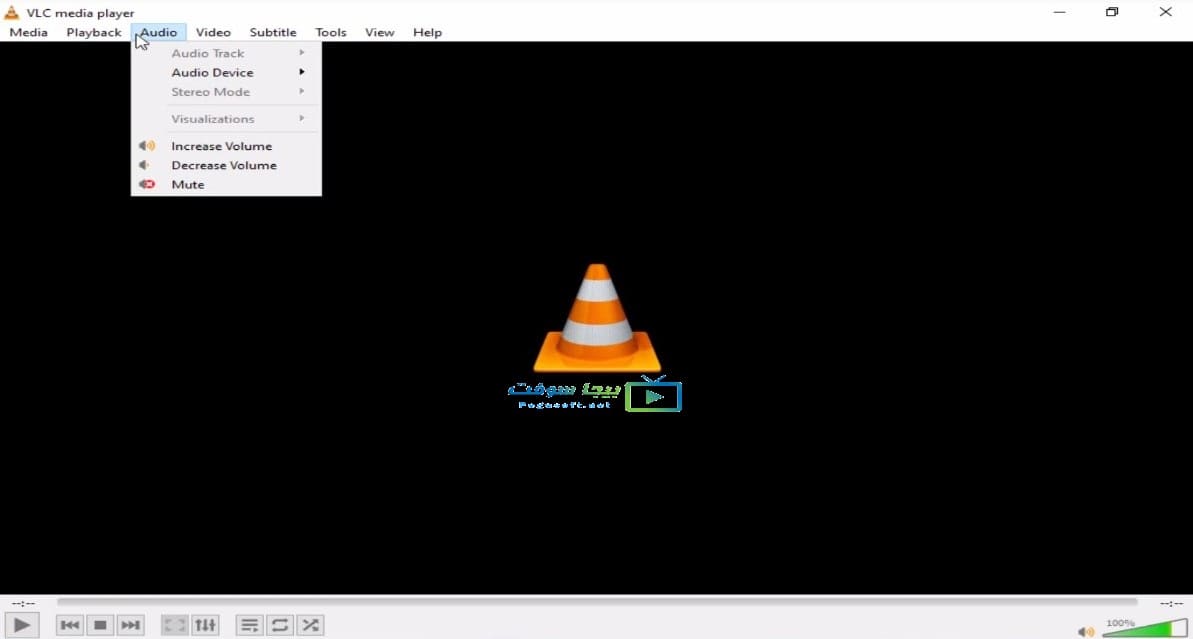
Task: Adjust the volume slider at 100%
Action: (x=1146, y=628)
